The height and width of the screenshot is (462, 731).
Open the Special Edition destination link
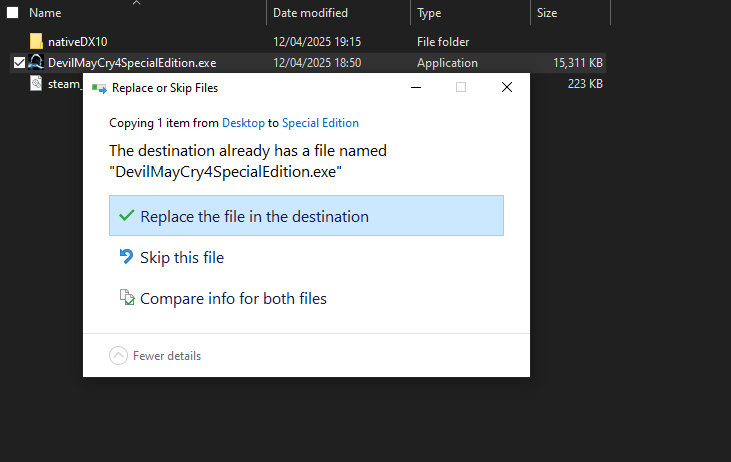(x=320, y=123)
